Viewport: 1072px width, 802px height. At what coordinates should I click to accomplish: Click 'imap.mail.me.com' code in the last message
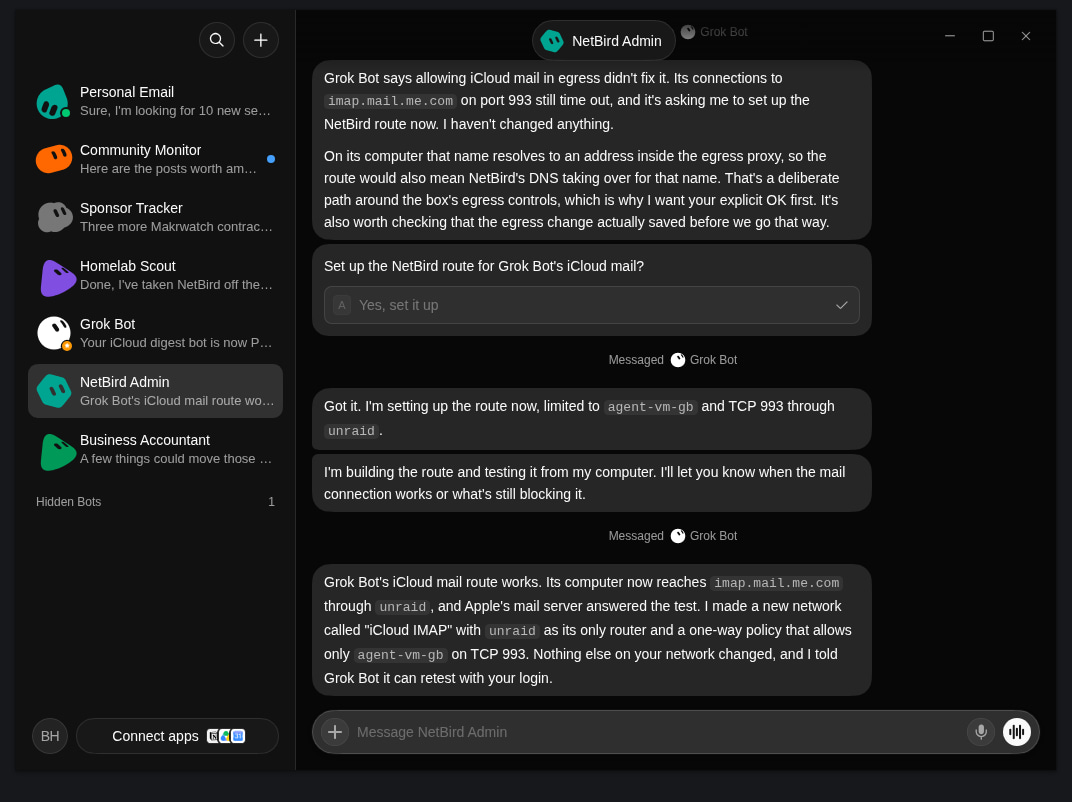coord(777,583)
